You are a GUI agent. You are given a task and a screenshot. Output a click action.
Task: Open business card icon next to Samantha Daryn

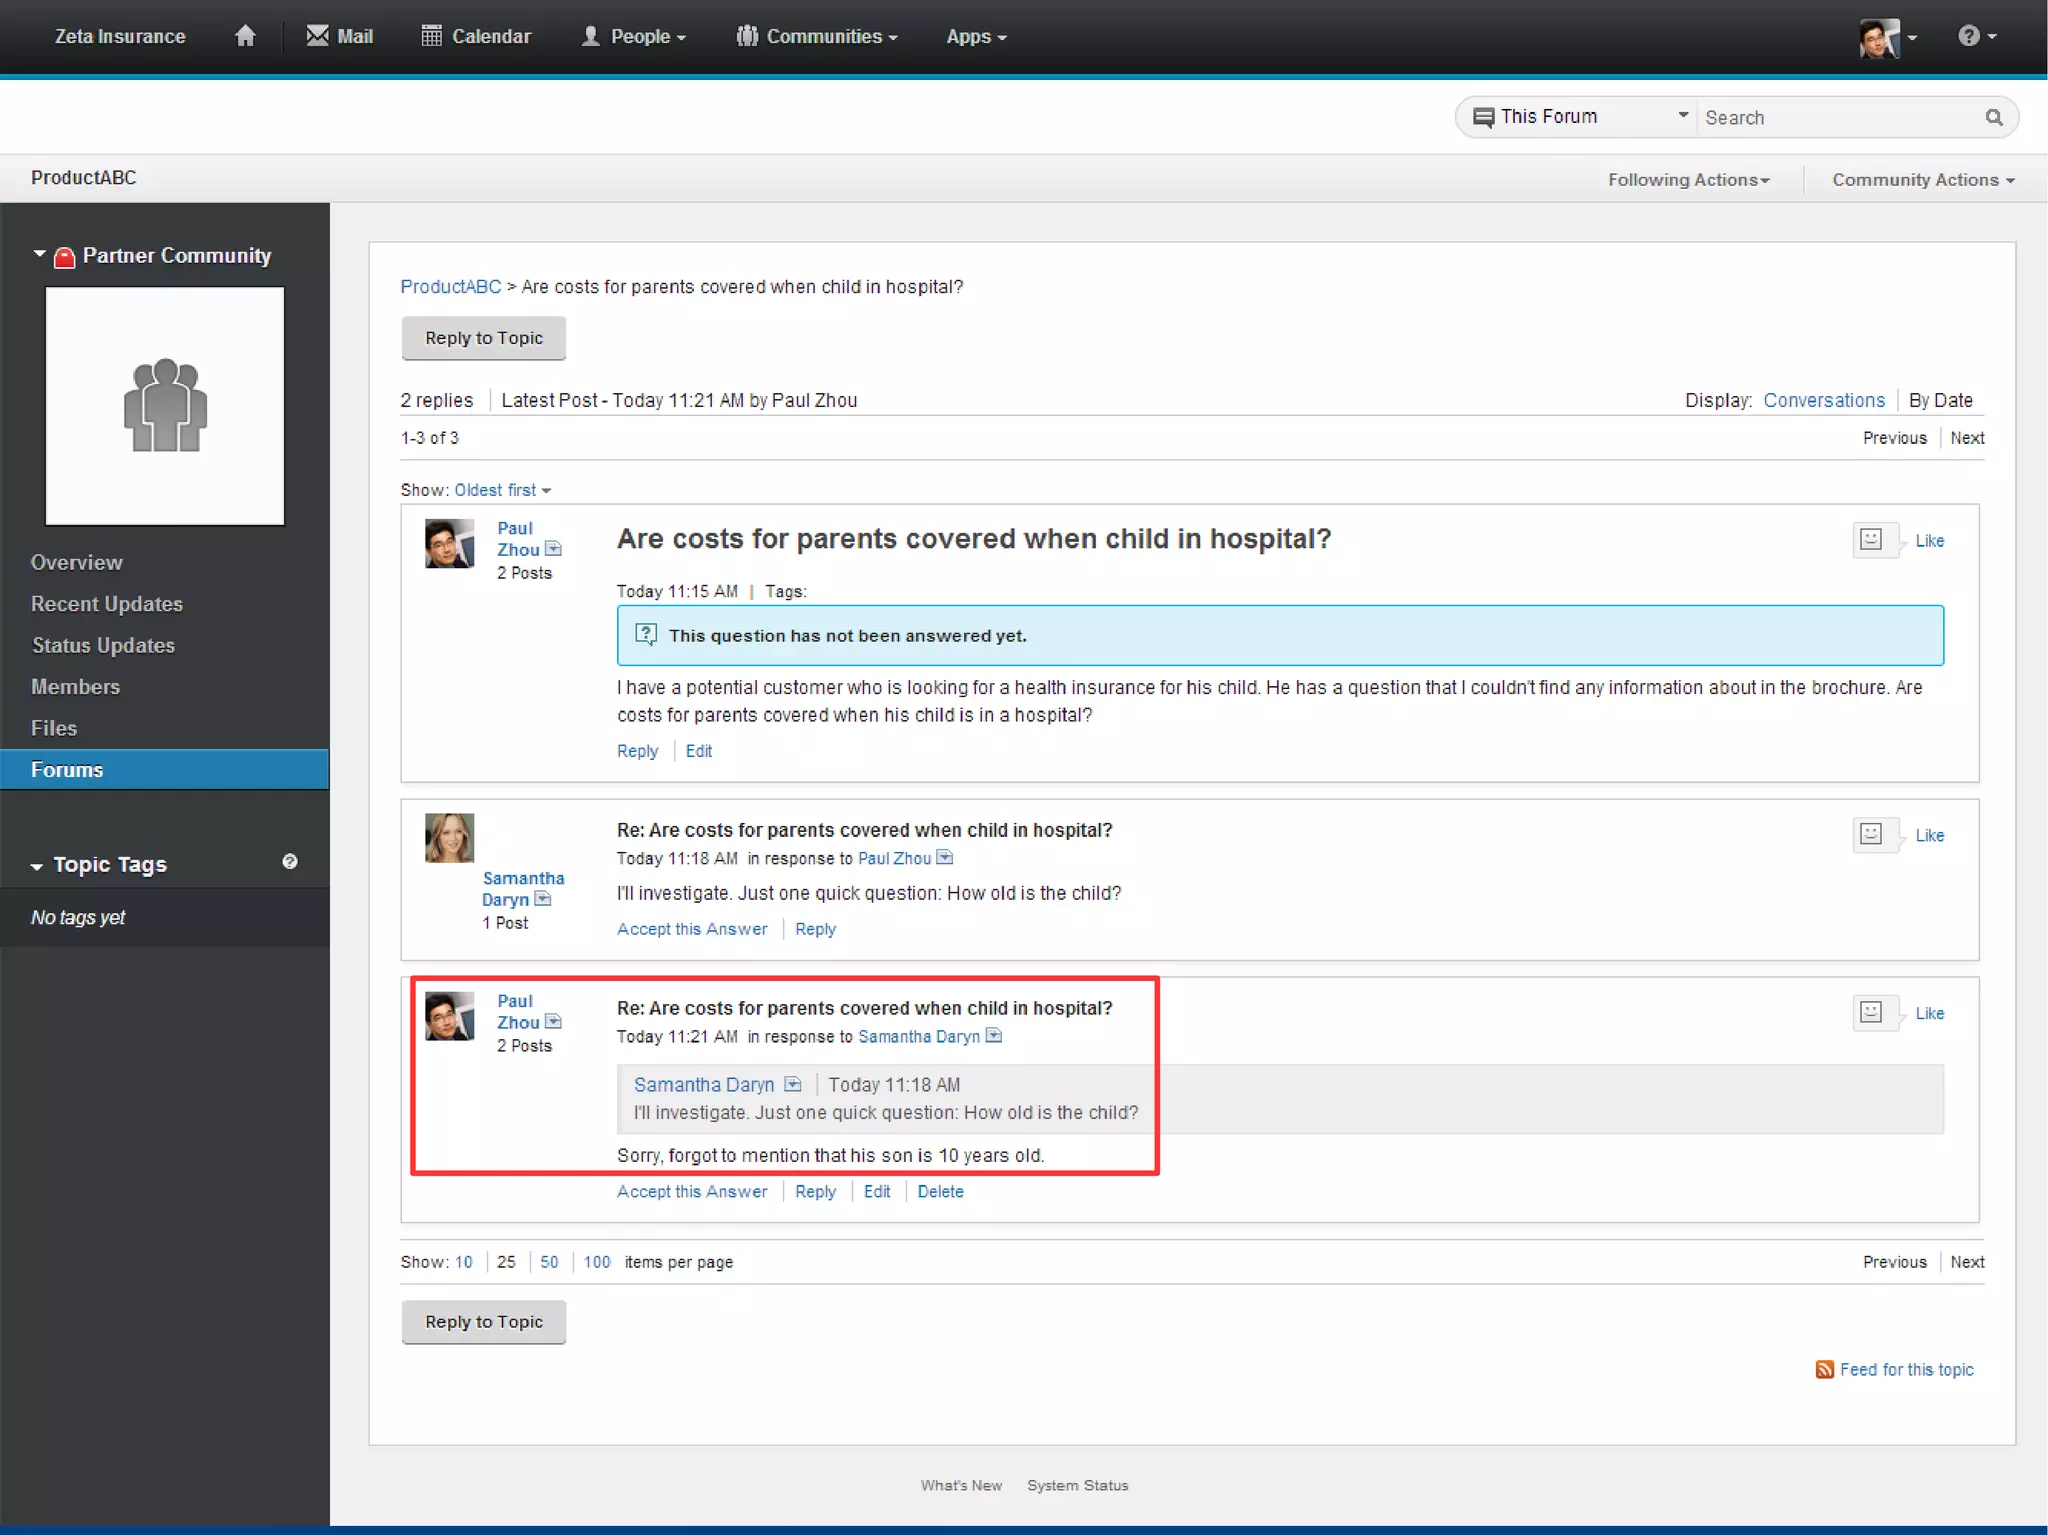coord(543,899)
